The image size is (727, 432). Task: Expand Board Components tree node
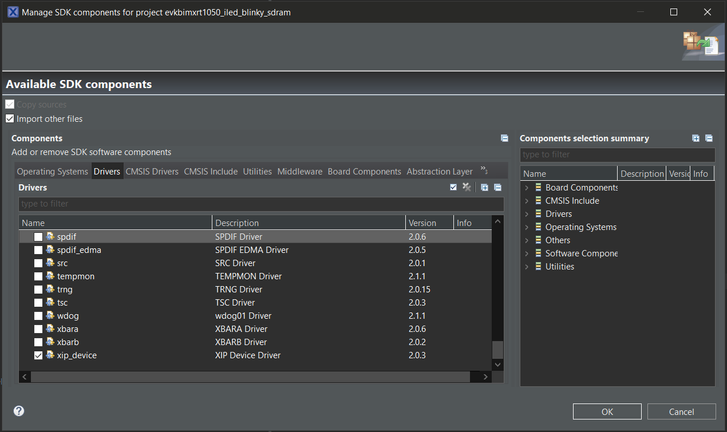pos(527,188)
